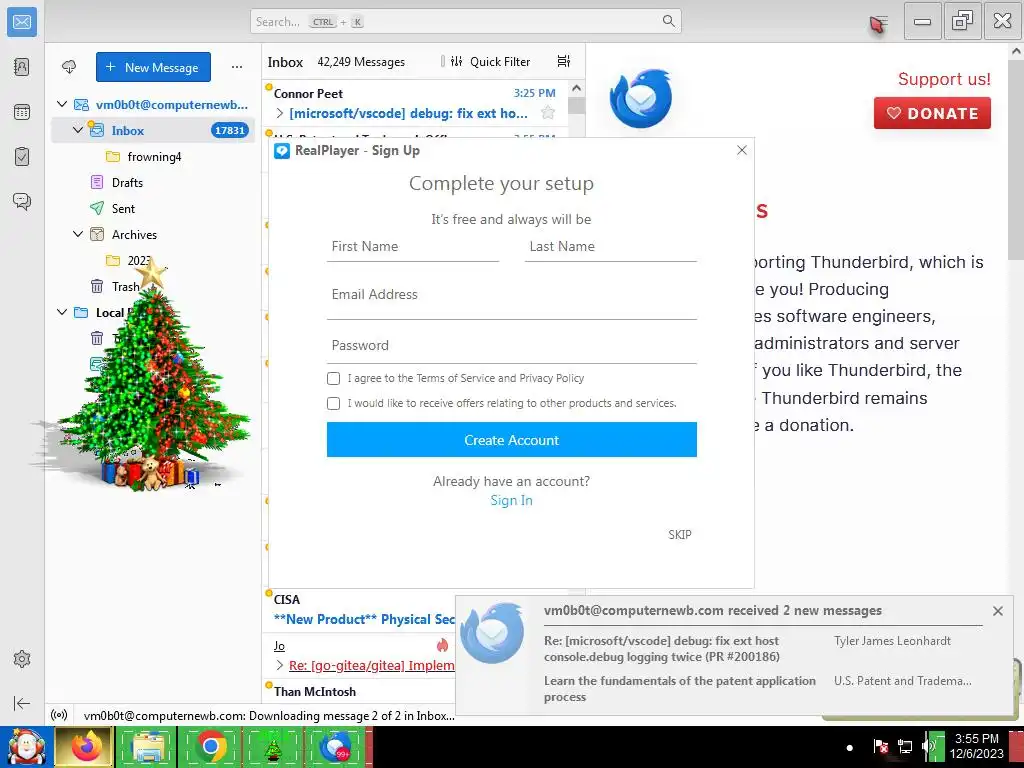Click the Last Name input field
The height and width of the screenshot is (768, 1024).
tap(611, 247)
